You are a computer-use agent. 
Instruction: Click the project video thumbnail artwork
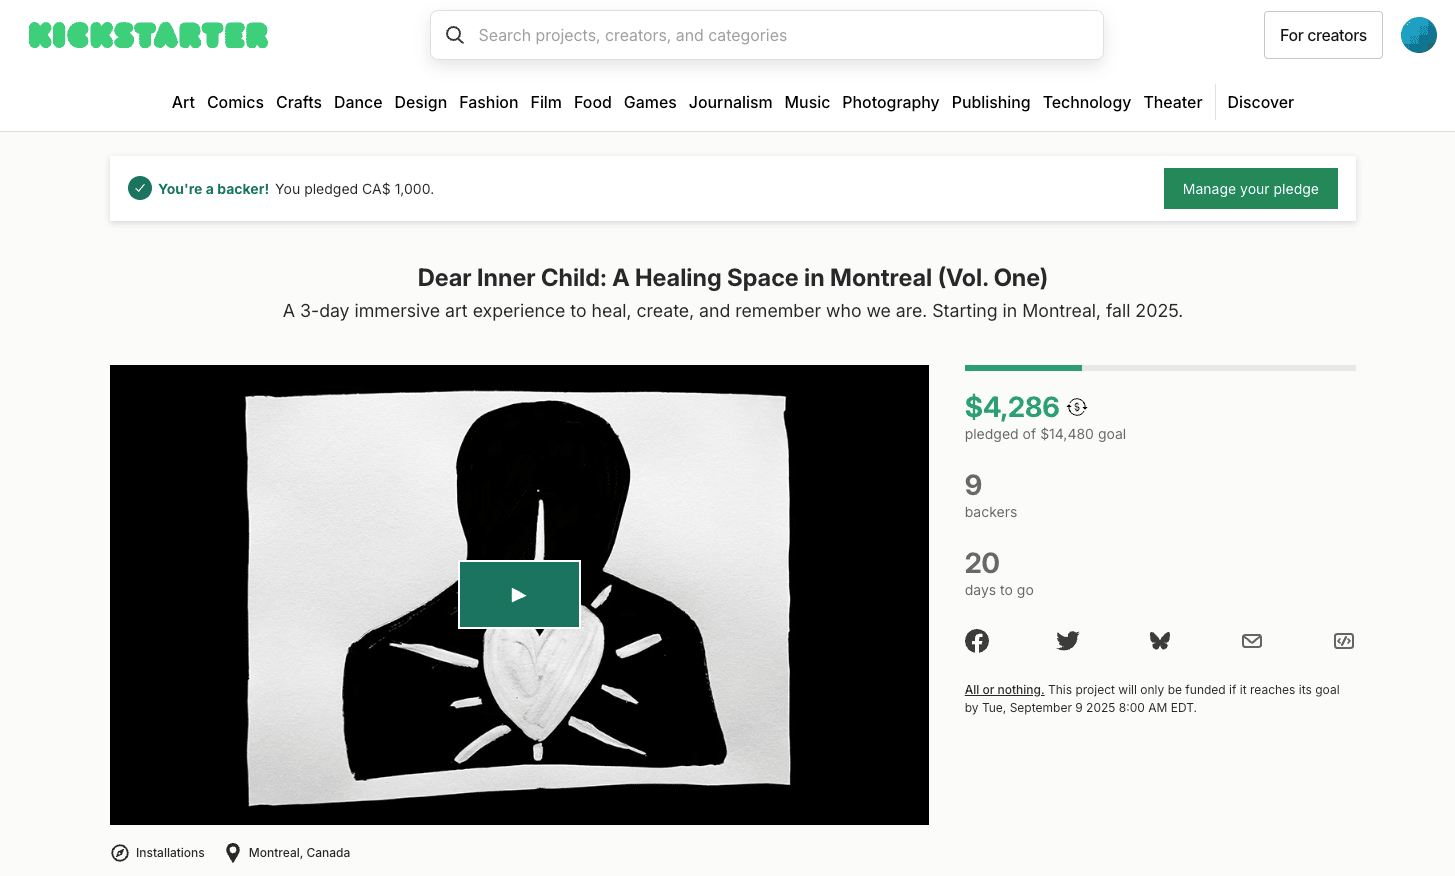[519, 595]
